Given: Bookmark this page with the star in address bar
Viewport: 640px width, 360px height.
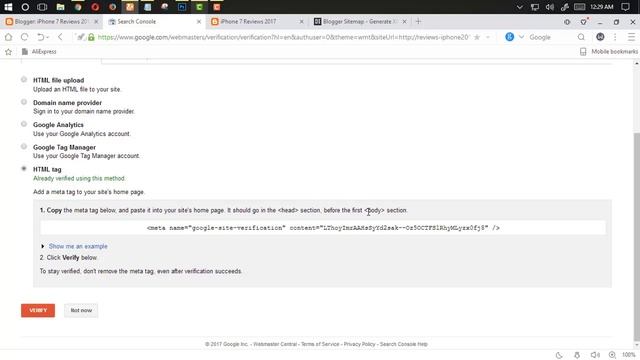Looking at the screenshot, I should (477, 37).
